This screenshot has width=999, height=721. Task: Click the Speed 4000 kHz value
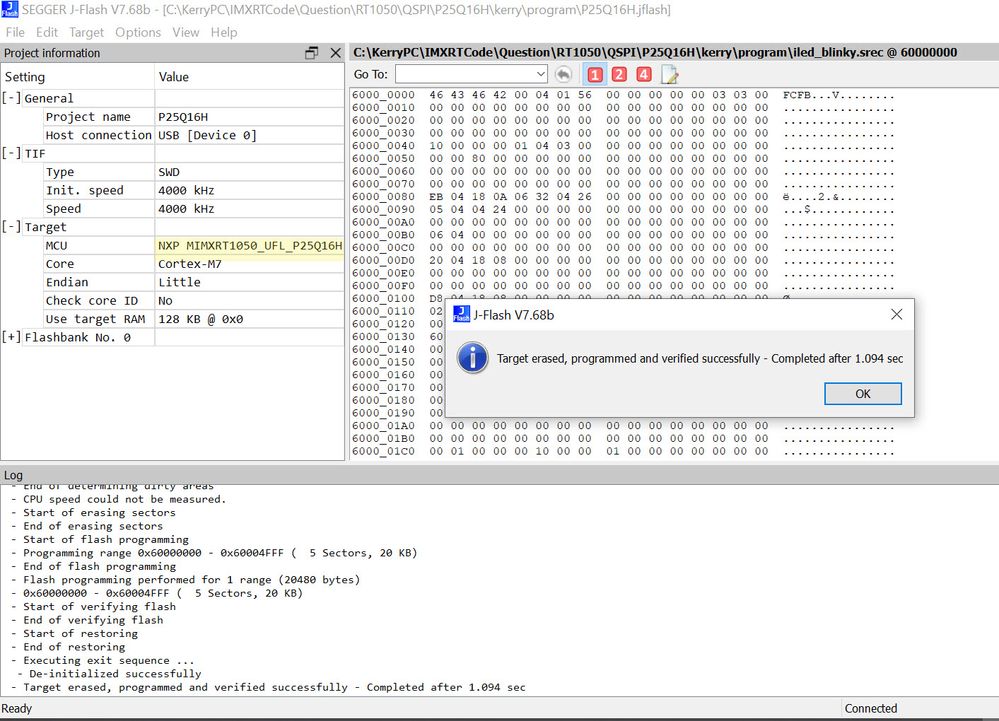(x=186, y=209)
